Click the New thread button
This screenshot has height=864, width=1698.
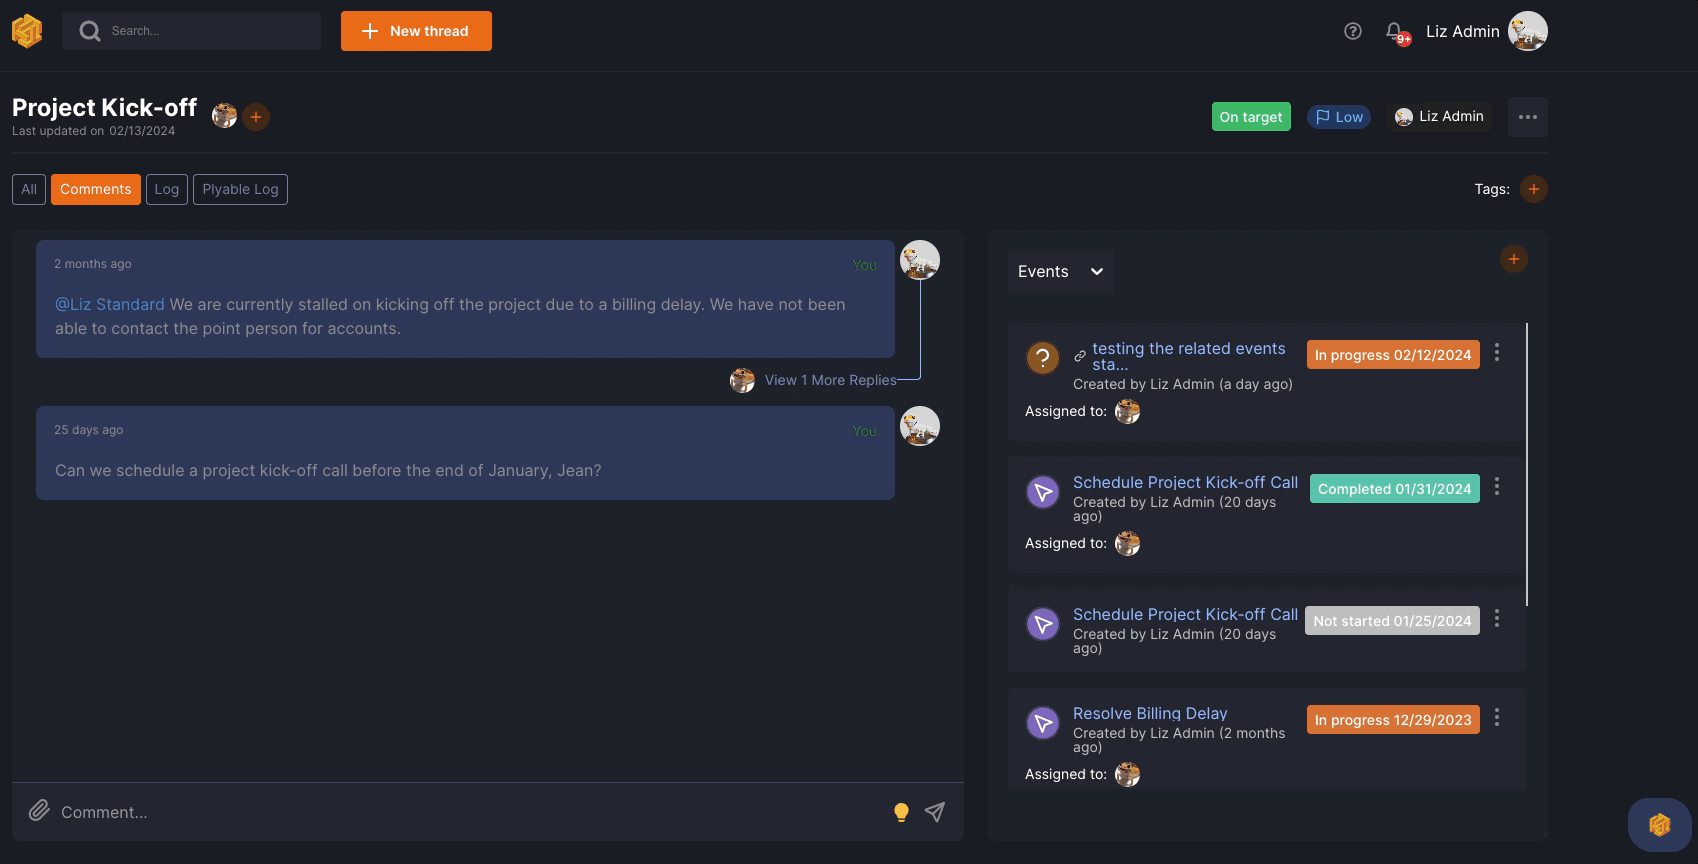(x=416, y=31)
